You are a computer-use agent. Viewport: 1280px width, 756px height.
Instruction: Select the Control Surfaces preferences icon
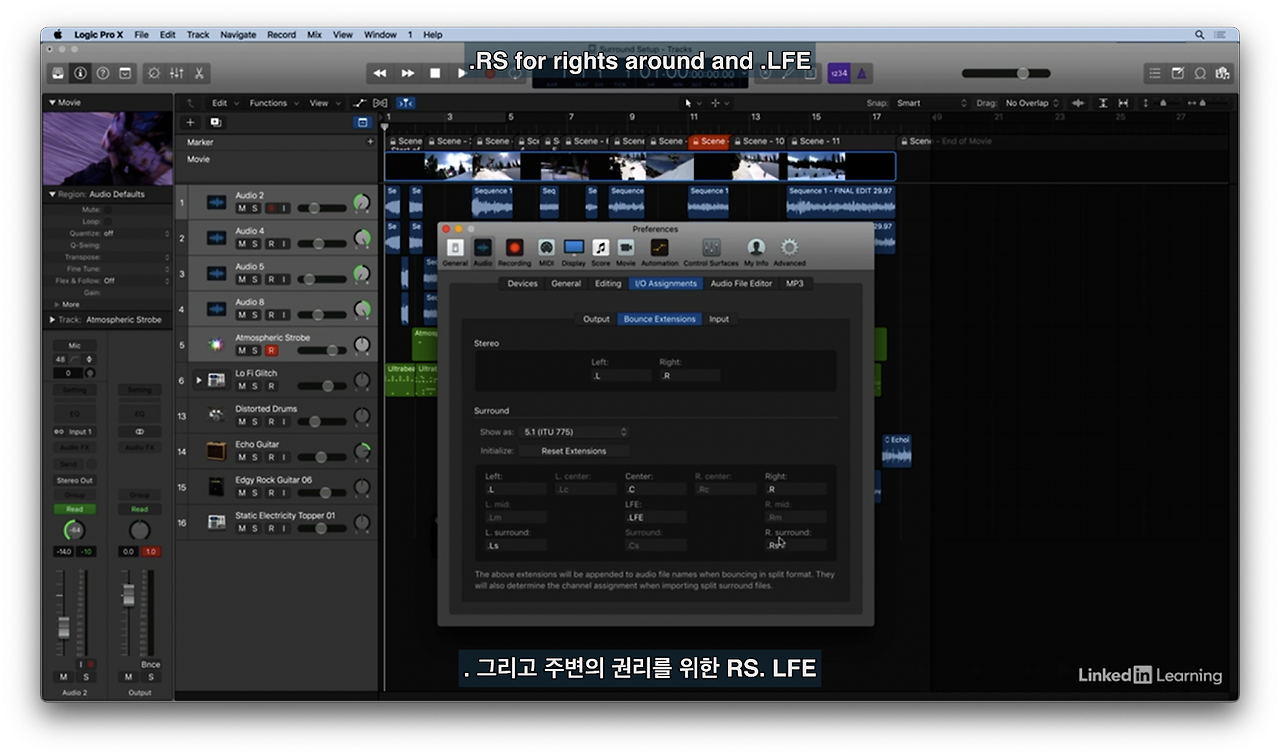tap(711, 251)
